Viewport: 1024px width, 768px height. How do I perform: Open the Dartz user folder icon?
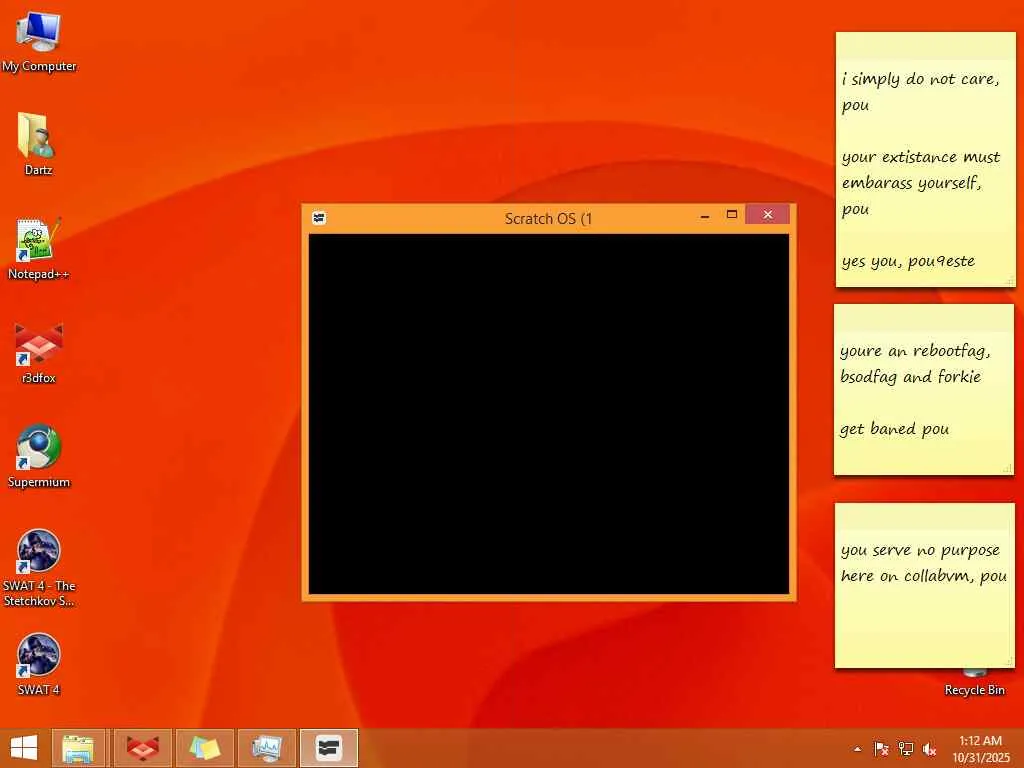[38, 144]
